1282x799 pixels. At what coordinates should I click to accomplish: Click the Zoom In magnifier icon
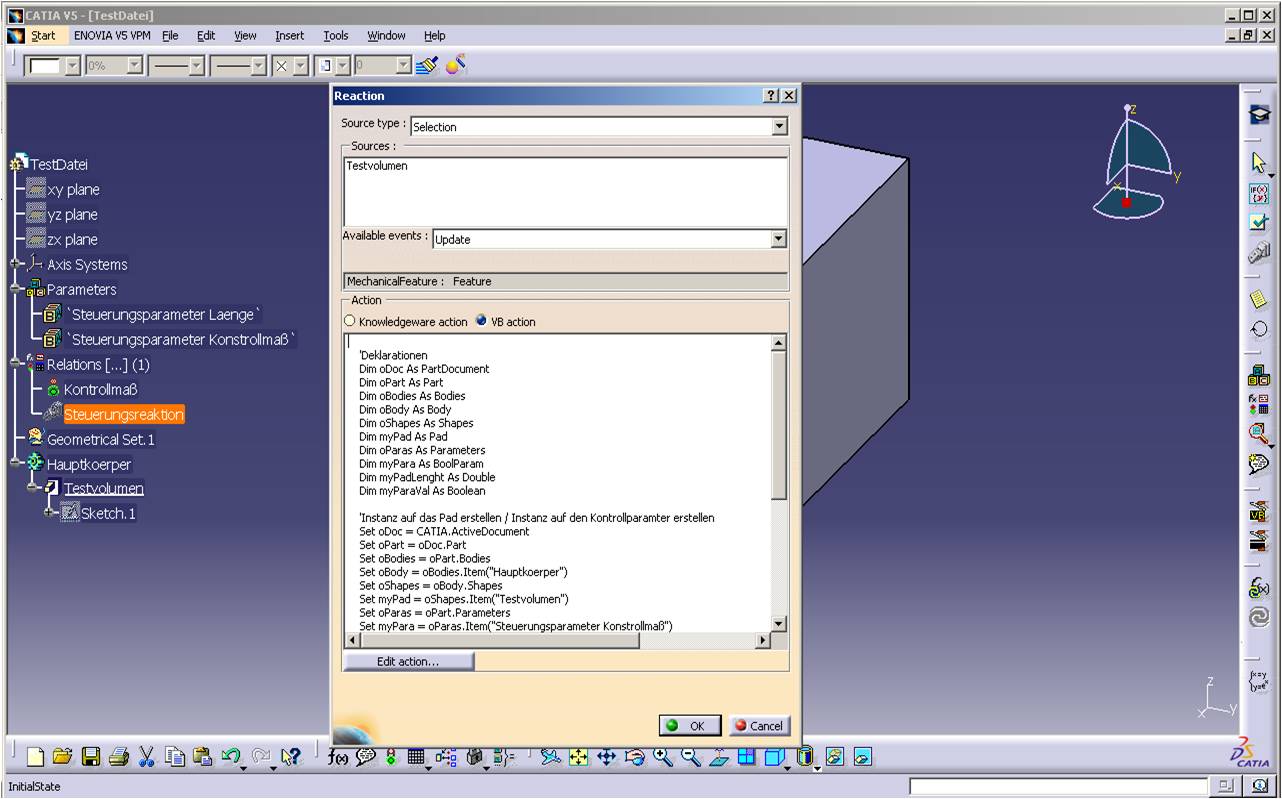(x=662, y=757)
